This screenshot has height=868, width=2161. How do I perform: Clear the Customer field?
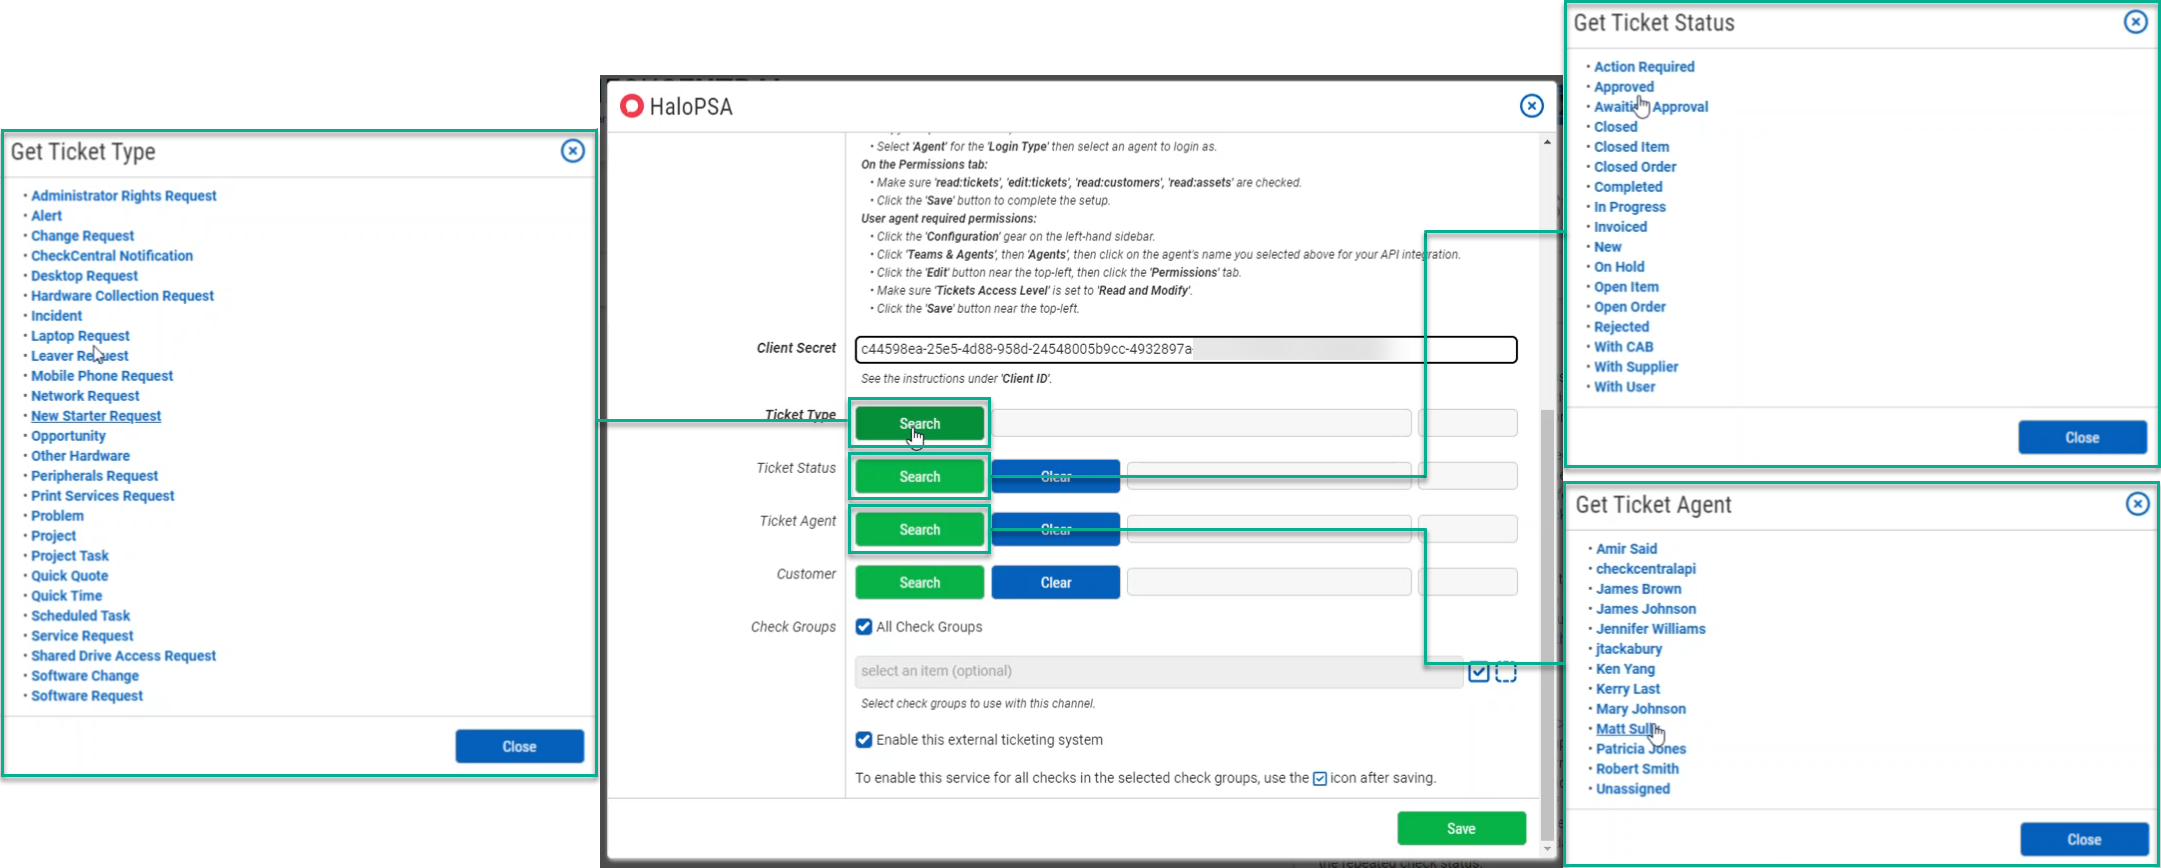point(1055,583)
